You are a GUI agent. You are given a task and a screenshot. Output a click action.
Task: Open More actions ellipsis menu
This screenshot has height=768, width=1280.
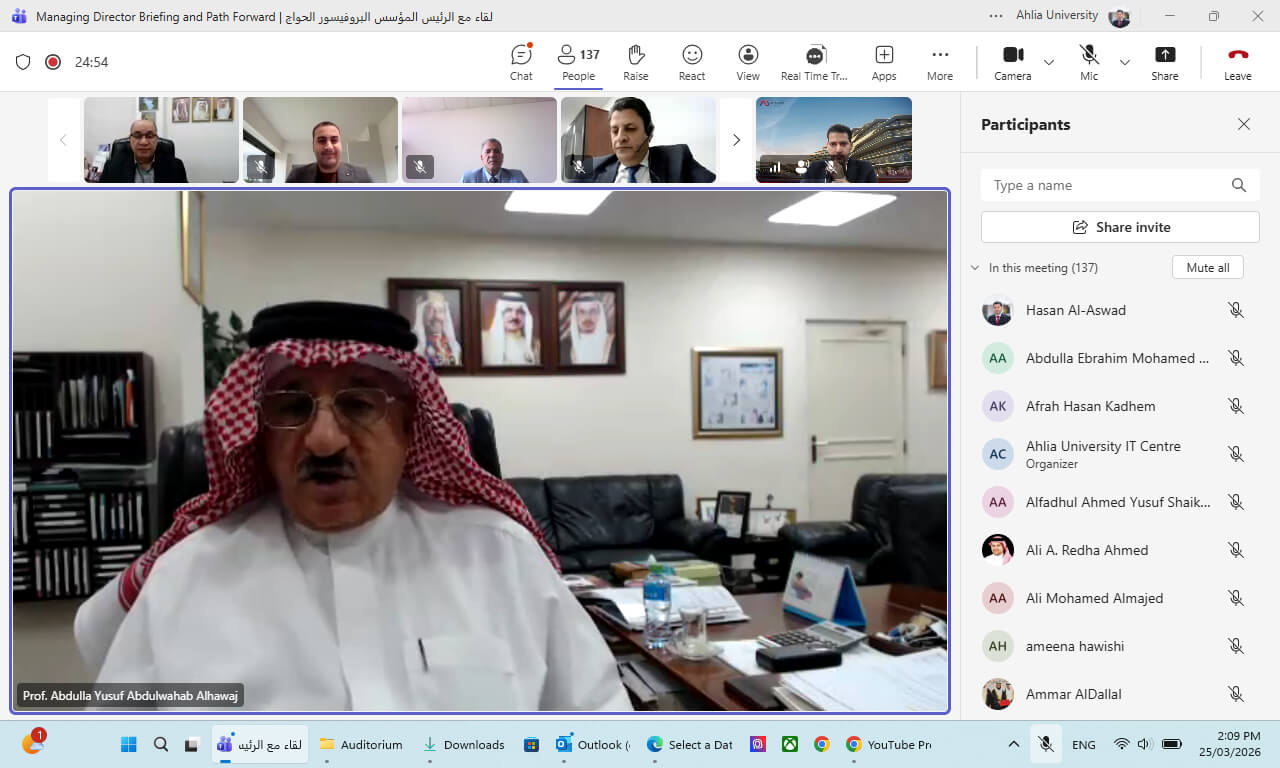pos(939,62)
